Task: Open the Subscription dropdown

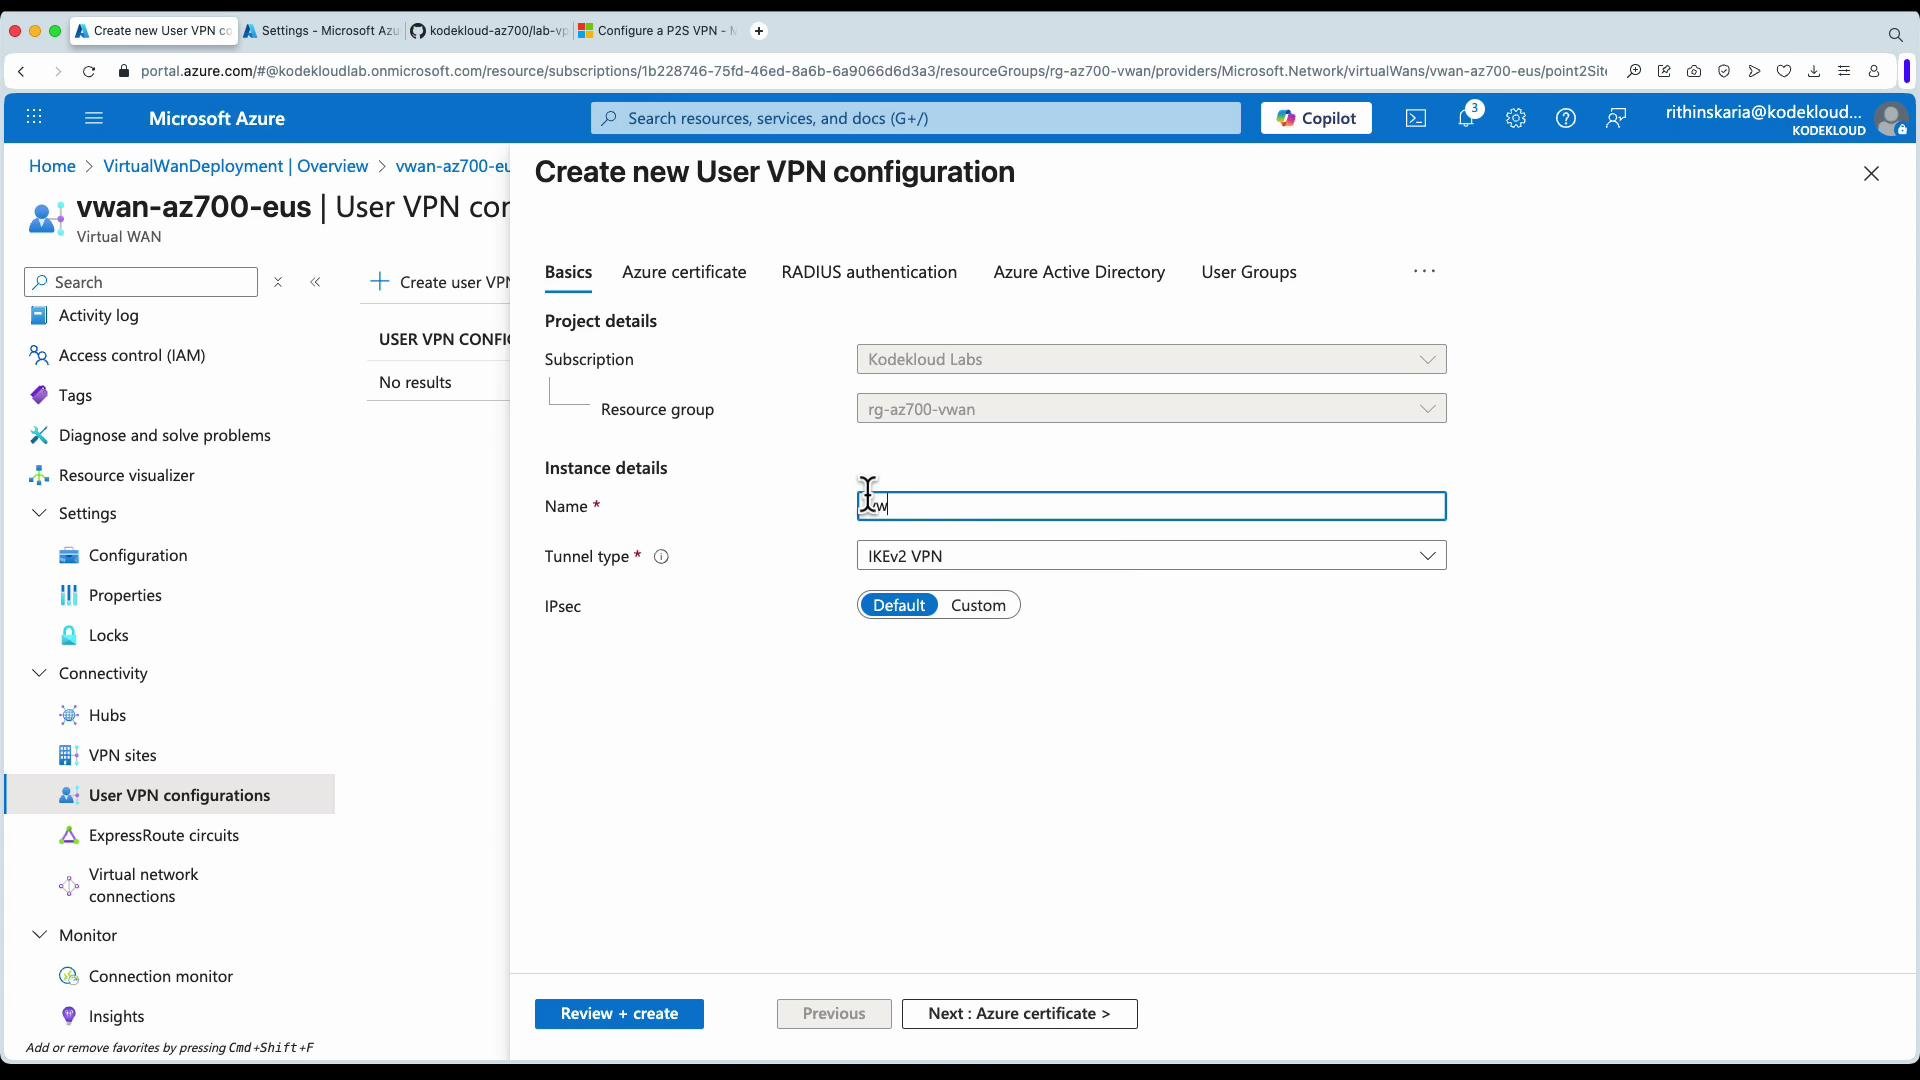Action: 1151,359
